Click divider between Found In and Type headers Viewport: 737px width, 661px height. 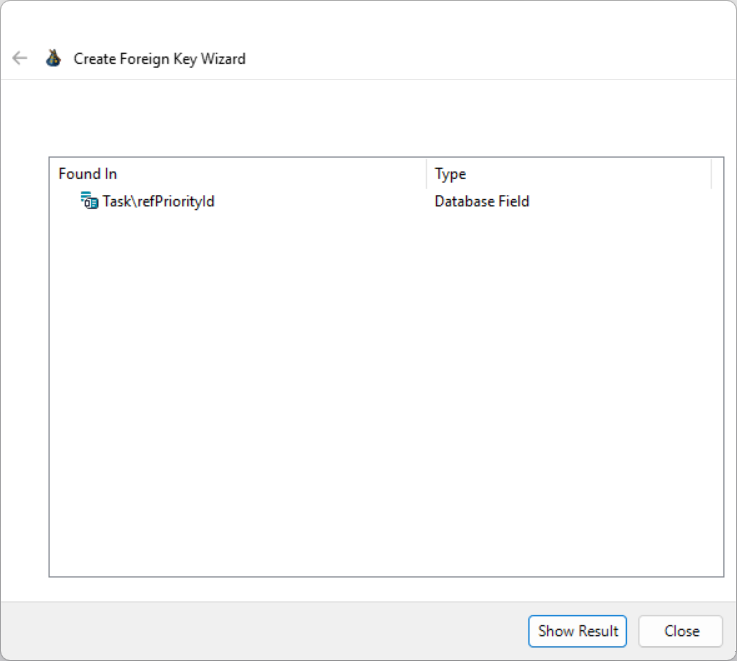[x=427, y=174]
